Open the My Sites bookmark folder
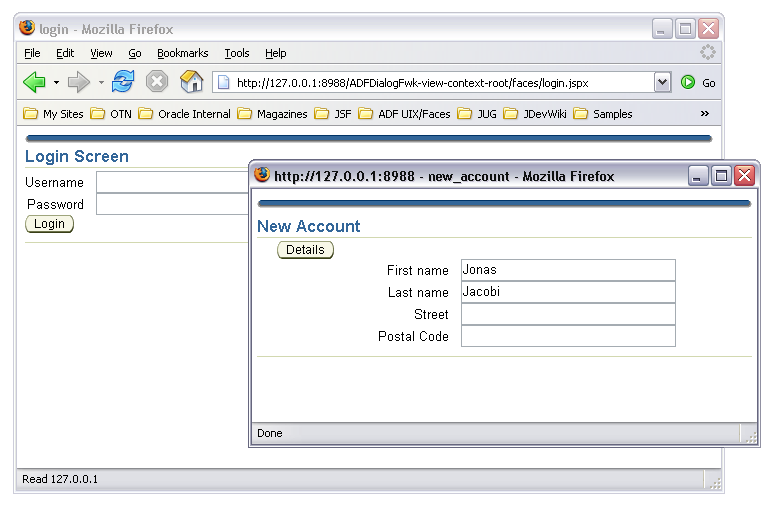 coord(53,114)
